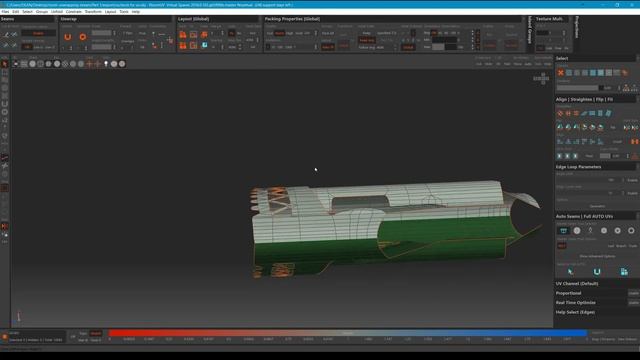The height and width of the screenshot is (360, 640).
Task: Click the cyan icon in Layout panel
Action: click(x=204, y=45)
